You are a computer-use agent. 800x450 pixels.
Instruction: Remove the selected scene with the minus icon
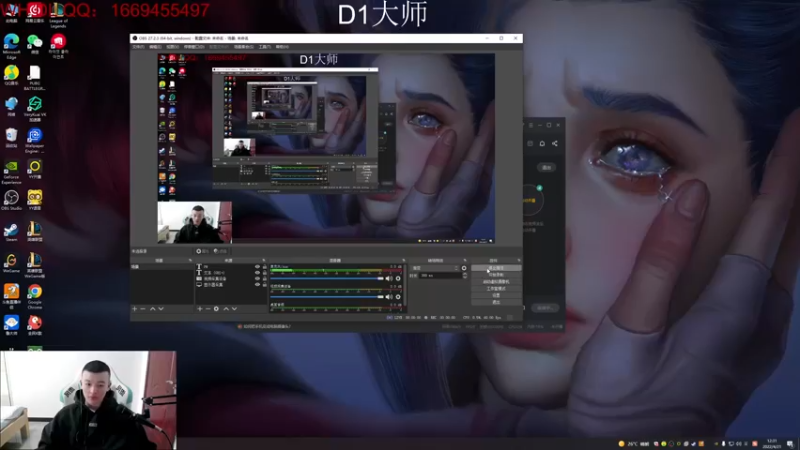point(143,309)
